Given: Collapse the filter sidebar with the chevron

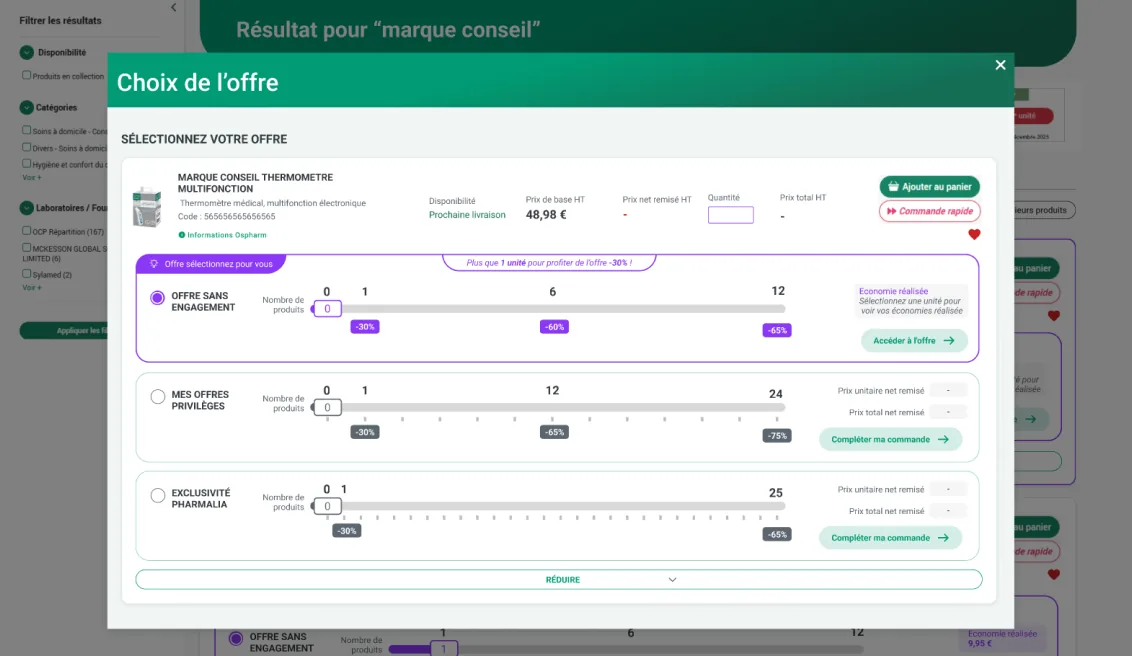Looking at the screenshot, I should (x=174, y=7).
